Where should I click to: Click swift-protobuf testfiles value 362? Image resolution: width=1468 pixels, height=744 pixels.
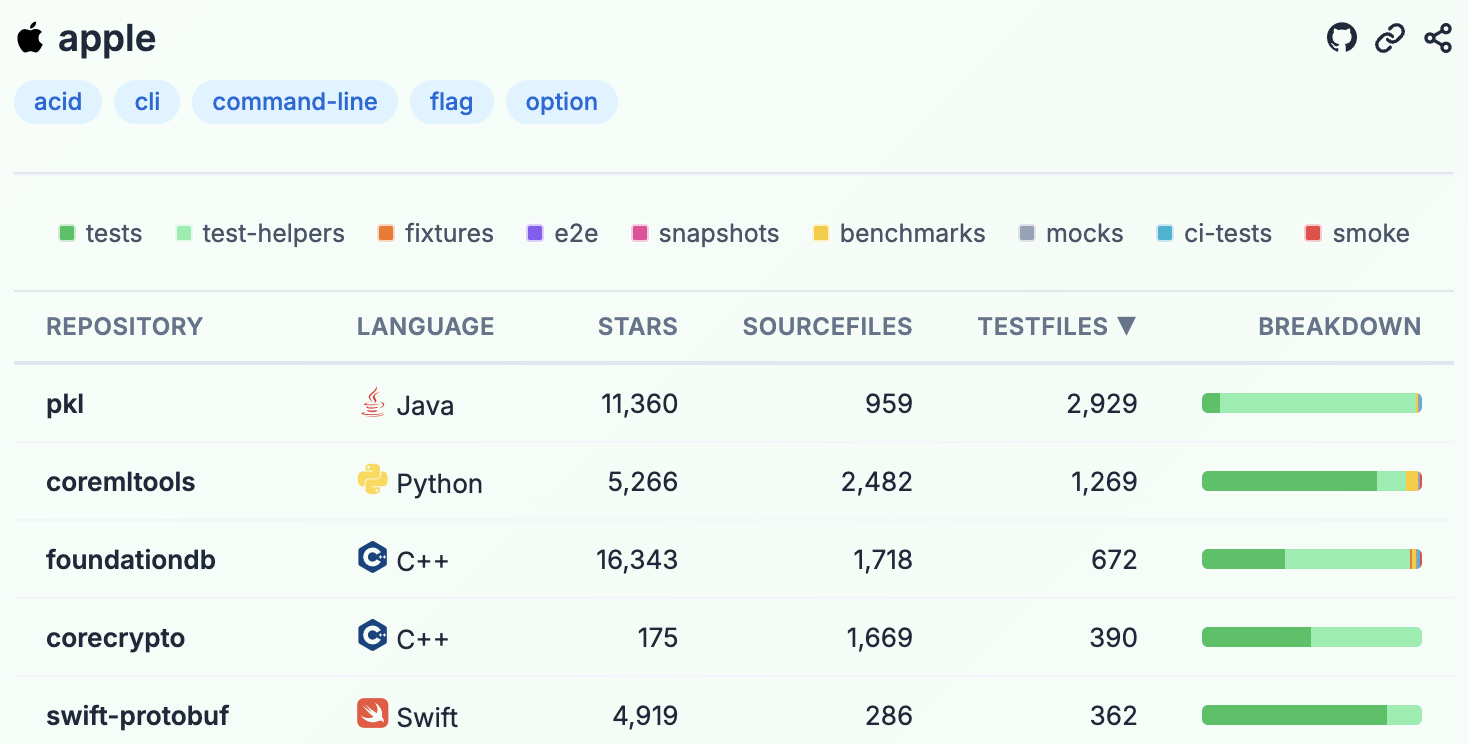tap(1115, 716)
